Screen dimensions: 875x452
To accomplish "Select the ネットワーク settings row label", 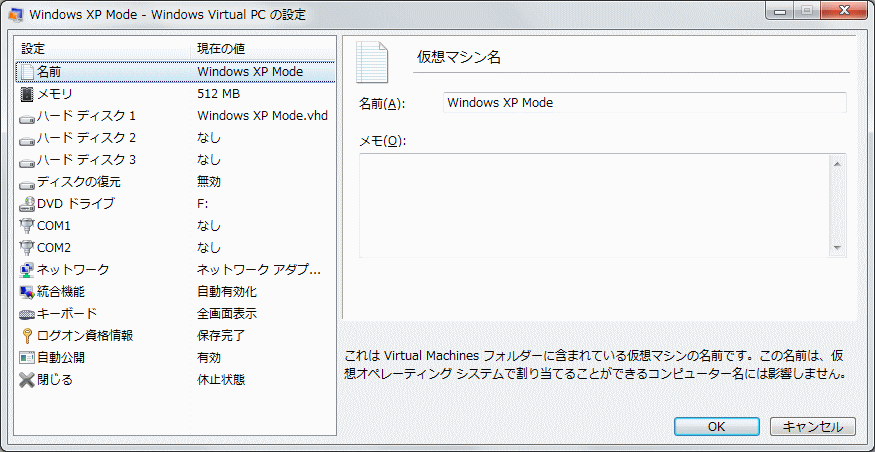I will (x=73, y=270).
